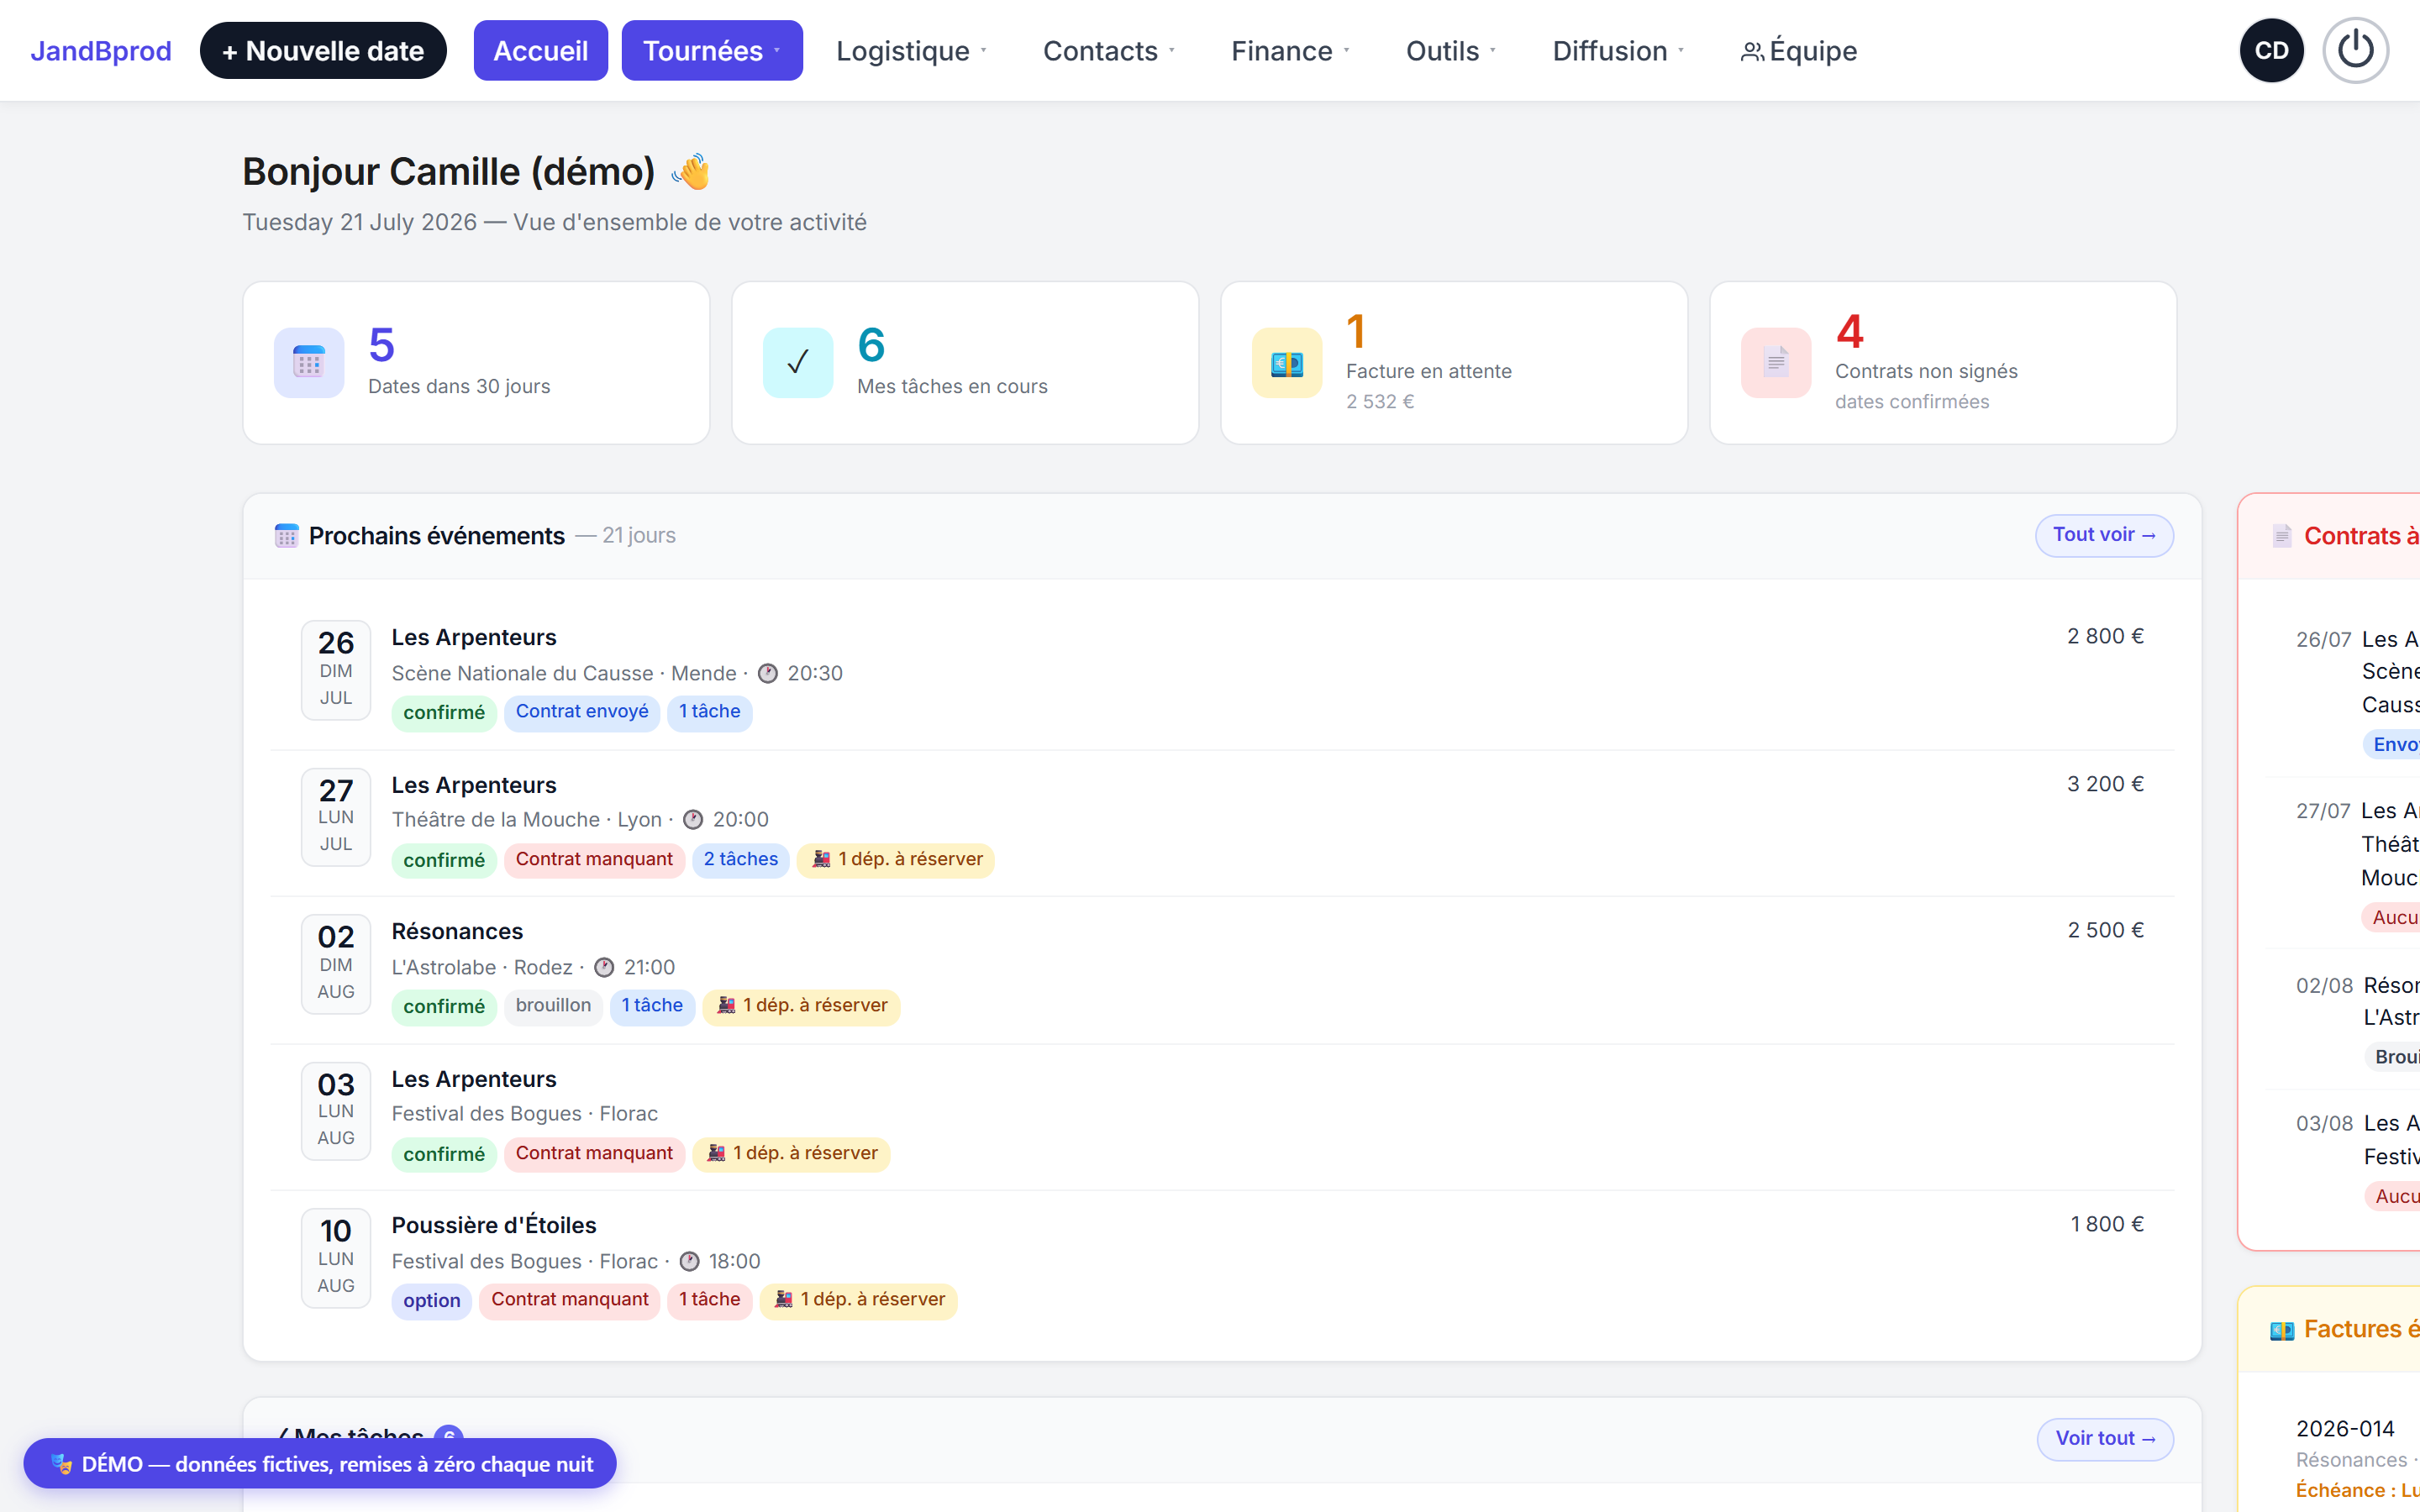Click the waving hand emoji
Image resolution: width=2420 pixels, height=1512 pixels.
pyautogui.click(x=691, y=171)
